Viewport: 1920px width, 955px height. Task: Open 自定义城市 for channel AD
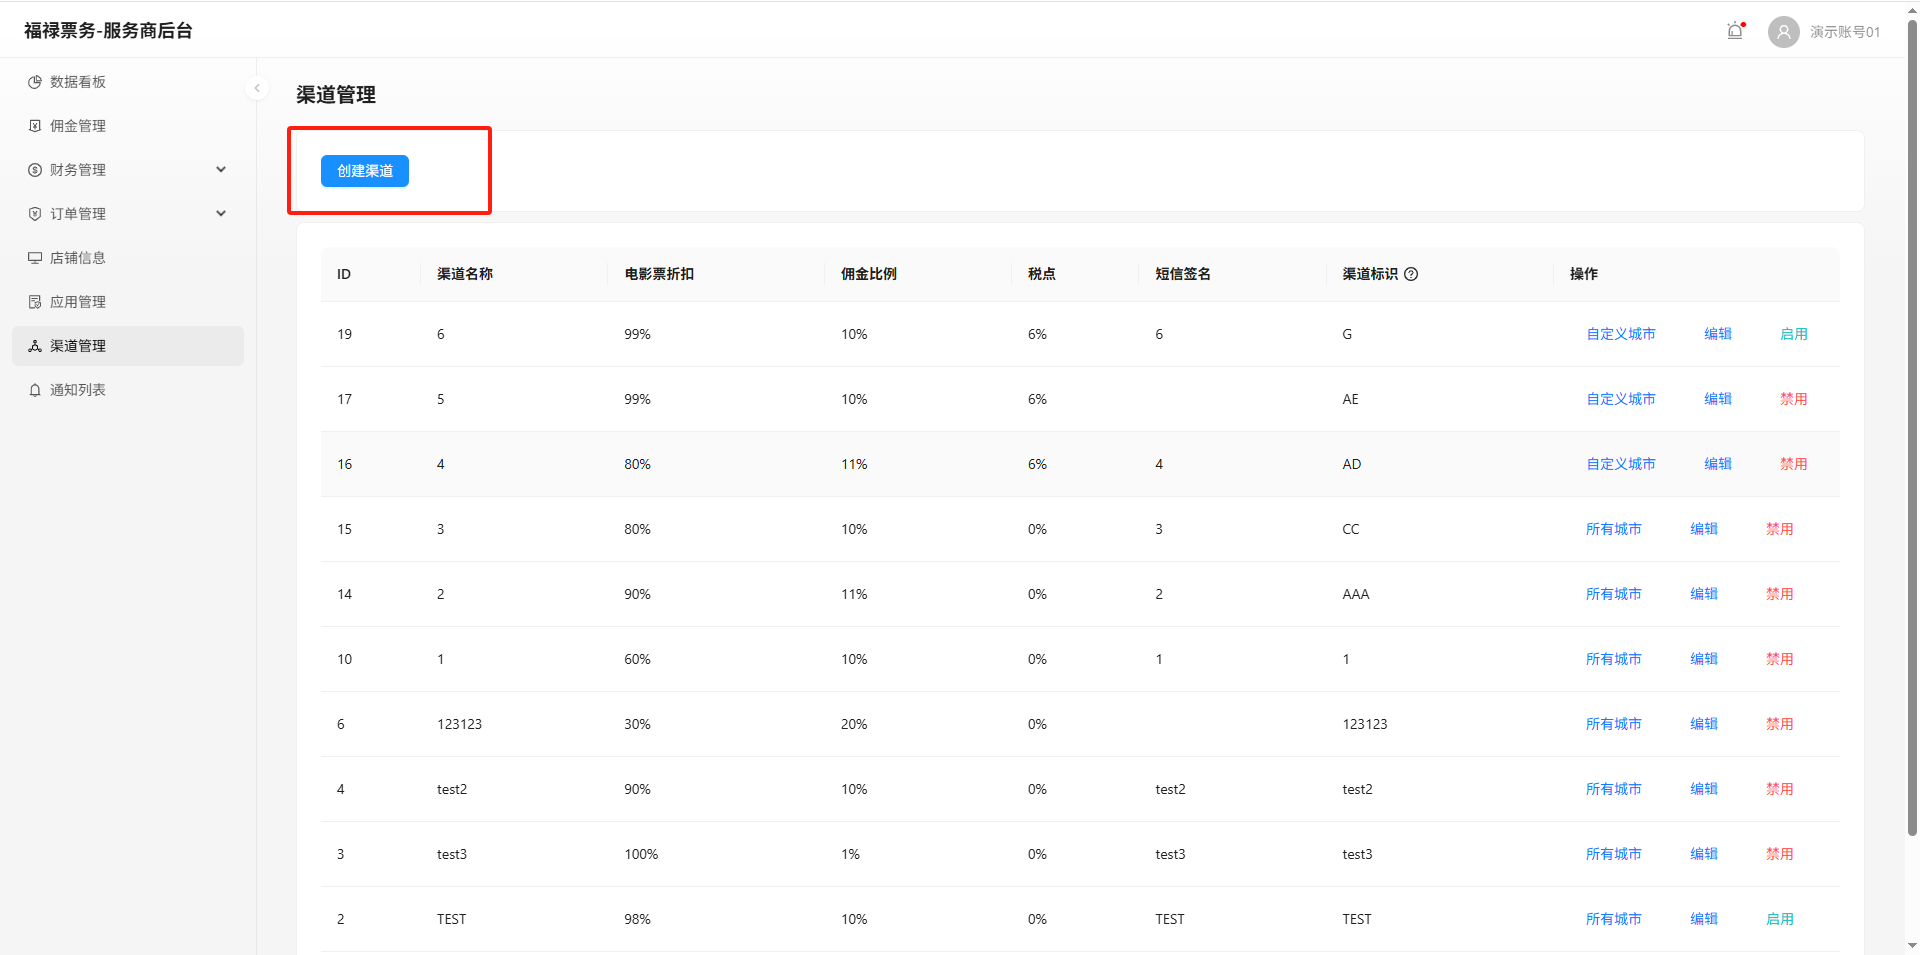[1620, 464]
